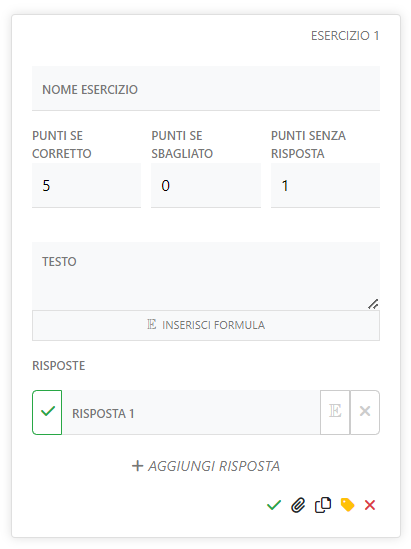Click inside the Testo text area

(x=206, y=276)
